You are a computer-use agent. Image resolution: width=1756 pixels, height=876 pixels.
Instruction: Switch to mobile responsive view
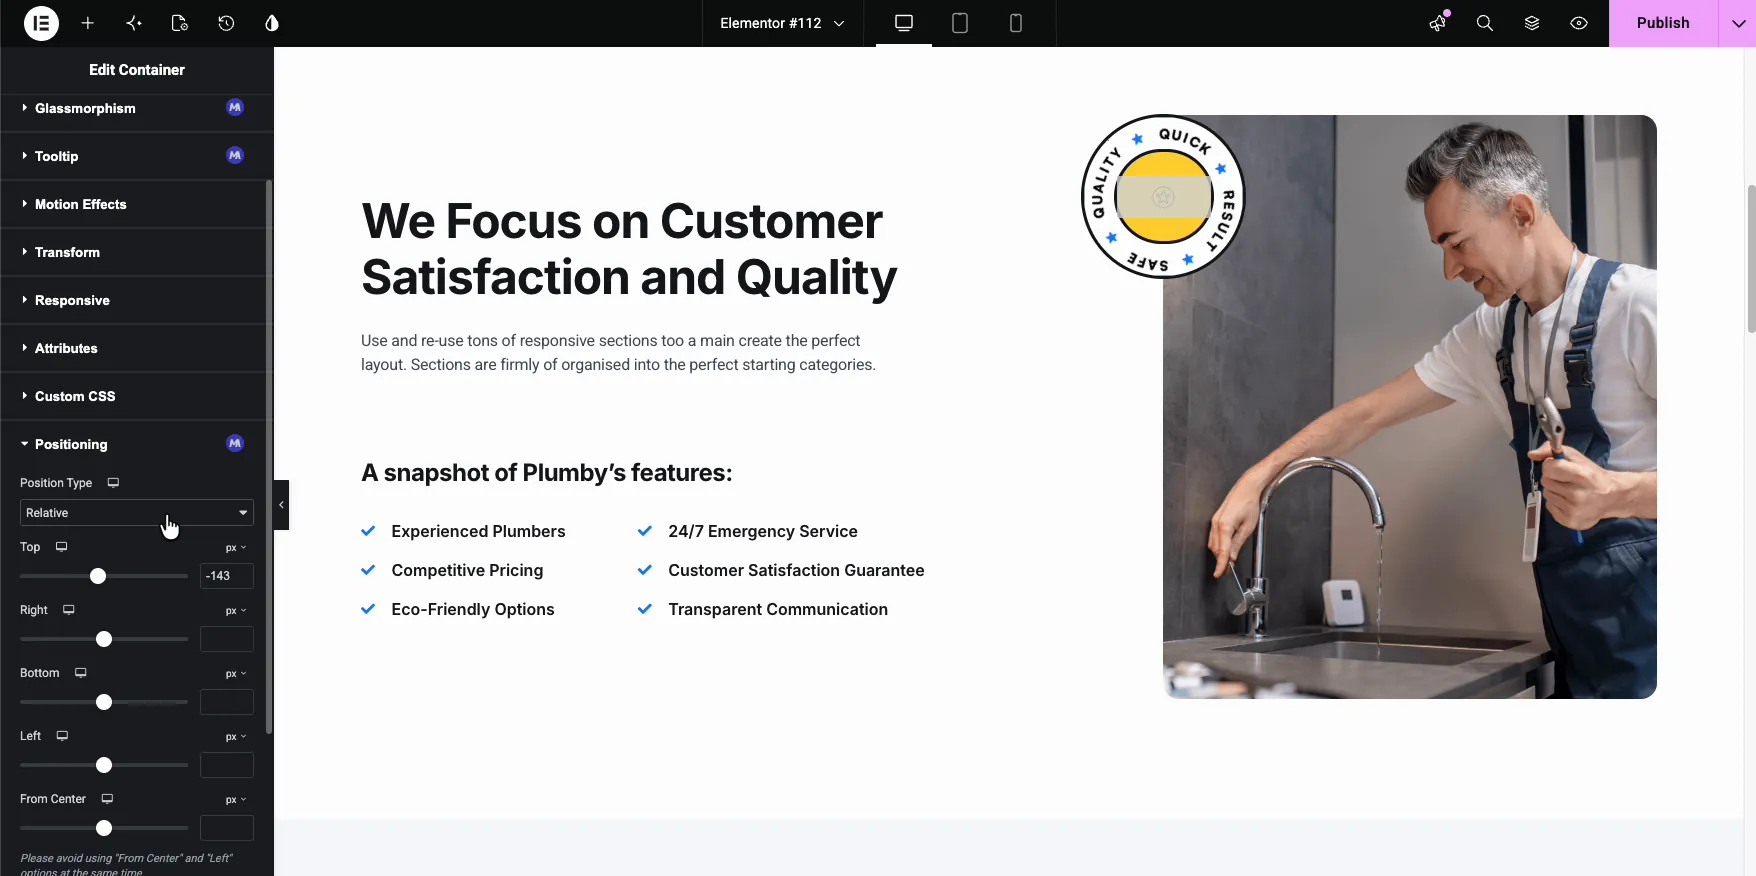tap(1016, 23)
